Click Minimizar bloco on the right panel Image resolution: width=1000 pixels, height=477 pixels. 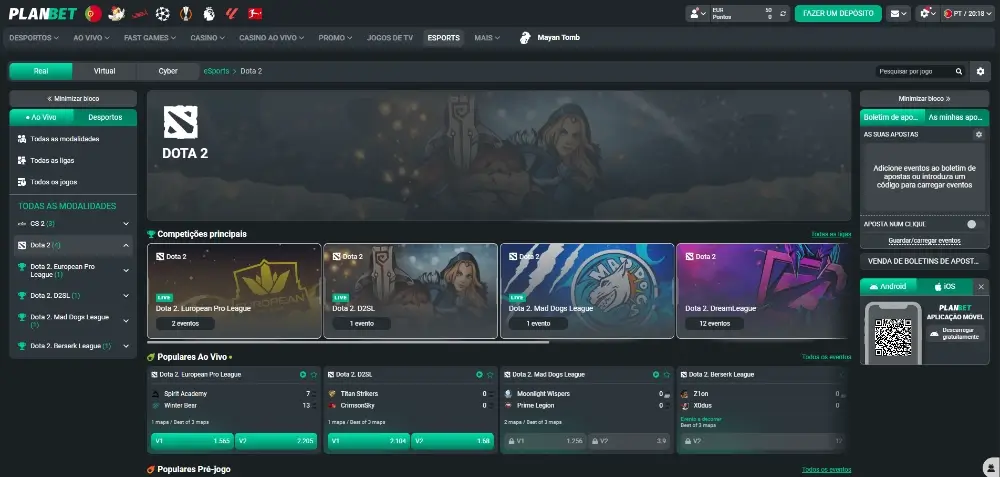coord(924,99)
